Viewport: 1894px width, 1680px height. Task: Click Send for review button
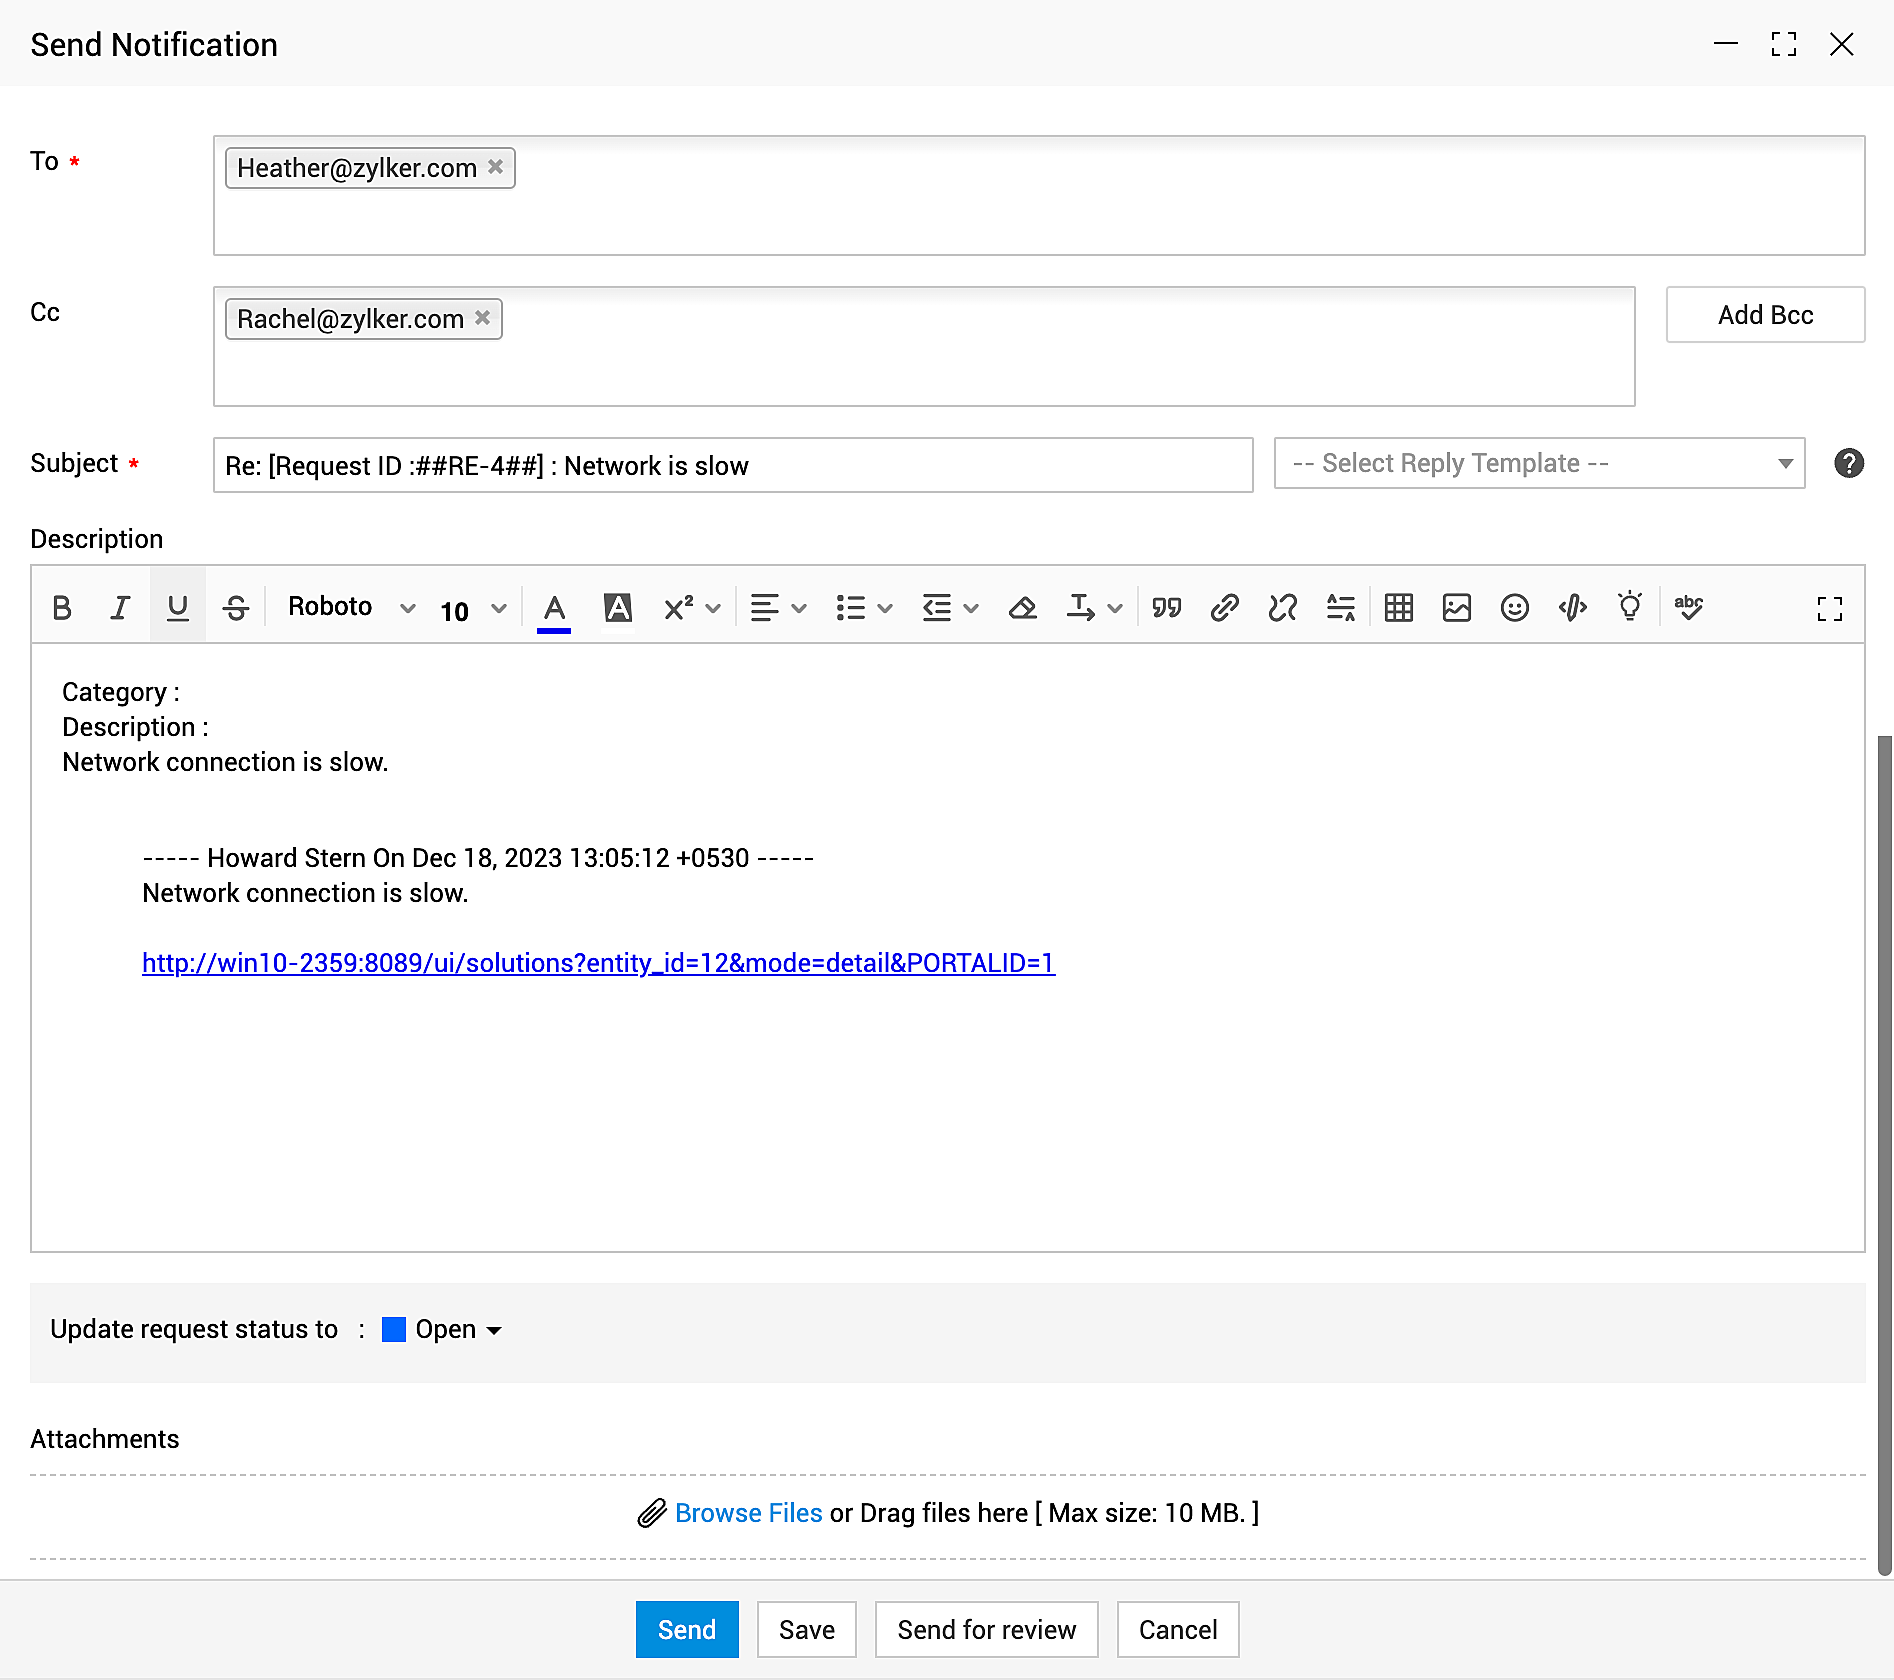[x=986, y=1629]
